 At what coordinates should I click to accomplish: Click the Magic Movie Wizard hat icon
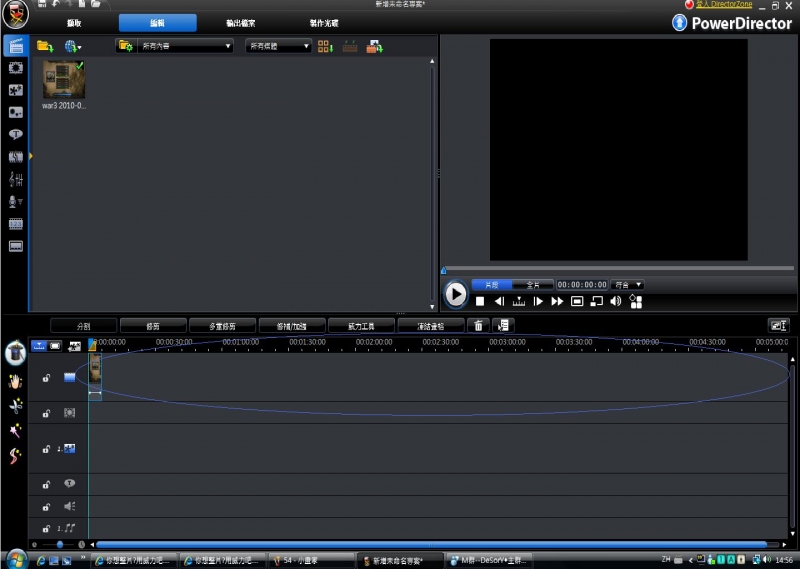pos(15,353)
